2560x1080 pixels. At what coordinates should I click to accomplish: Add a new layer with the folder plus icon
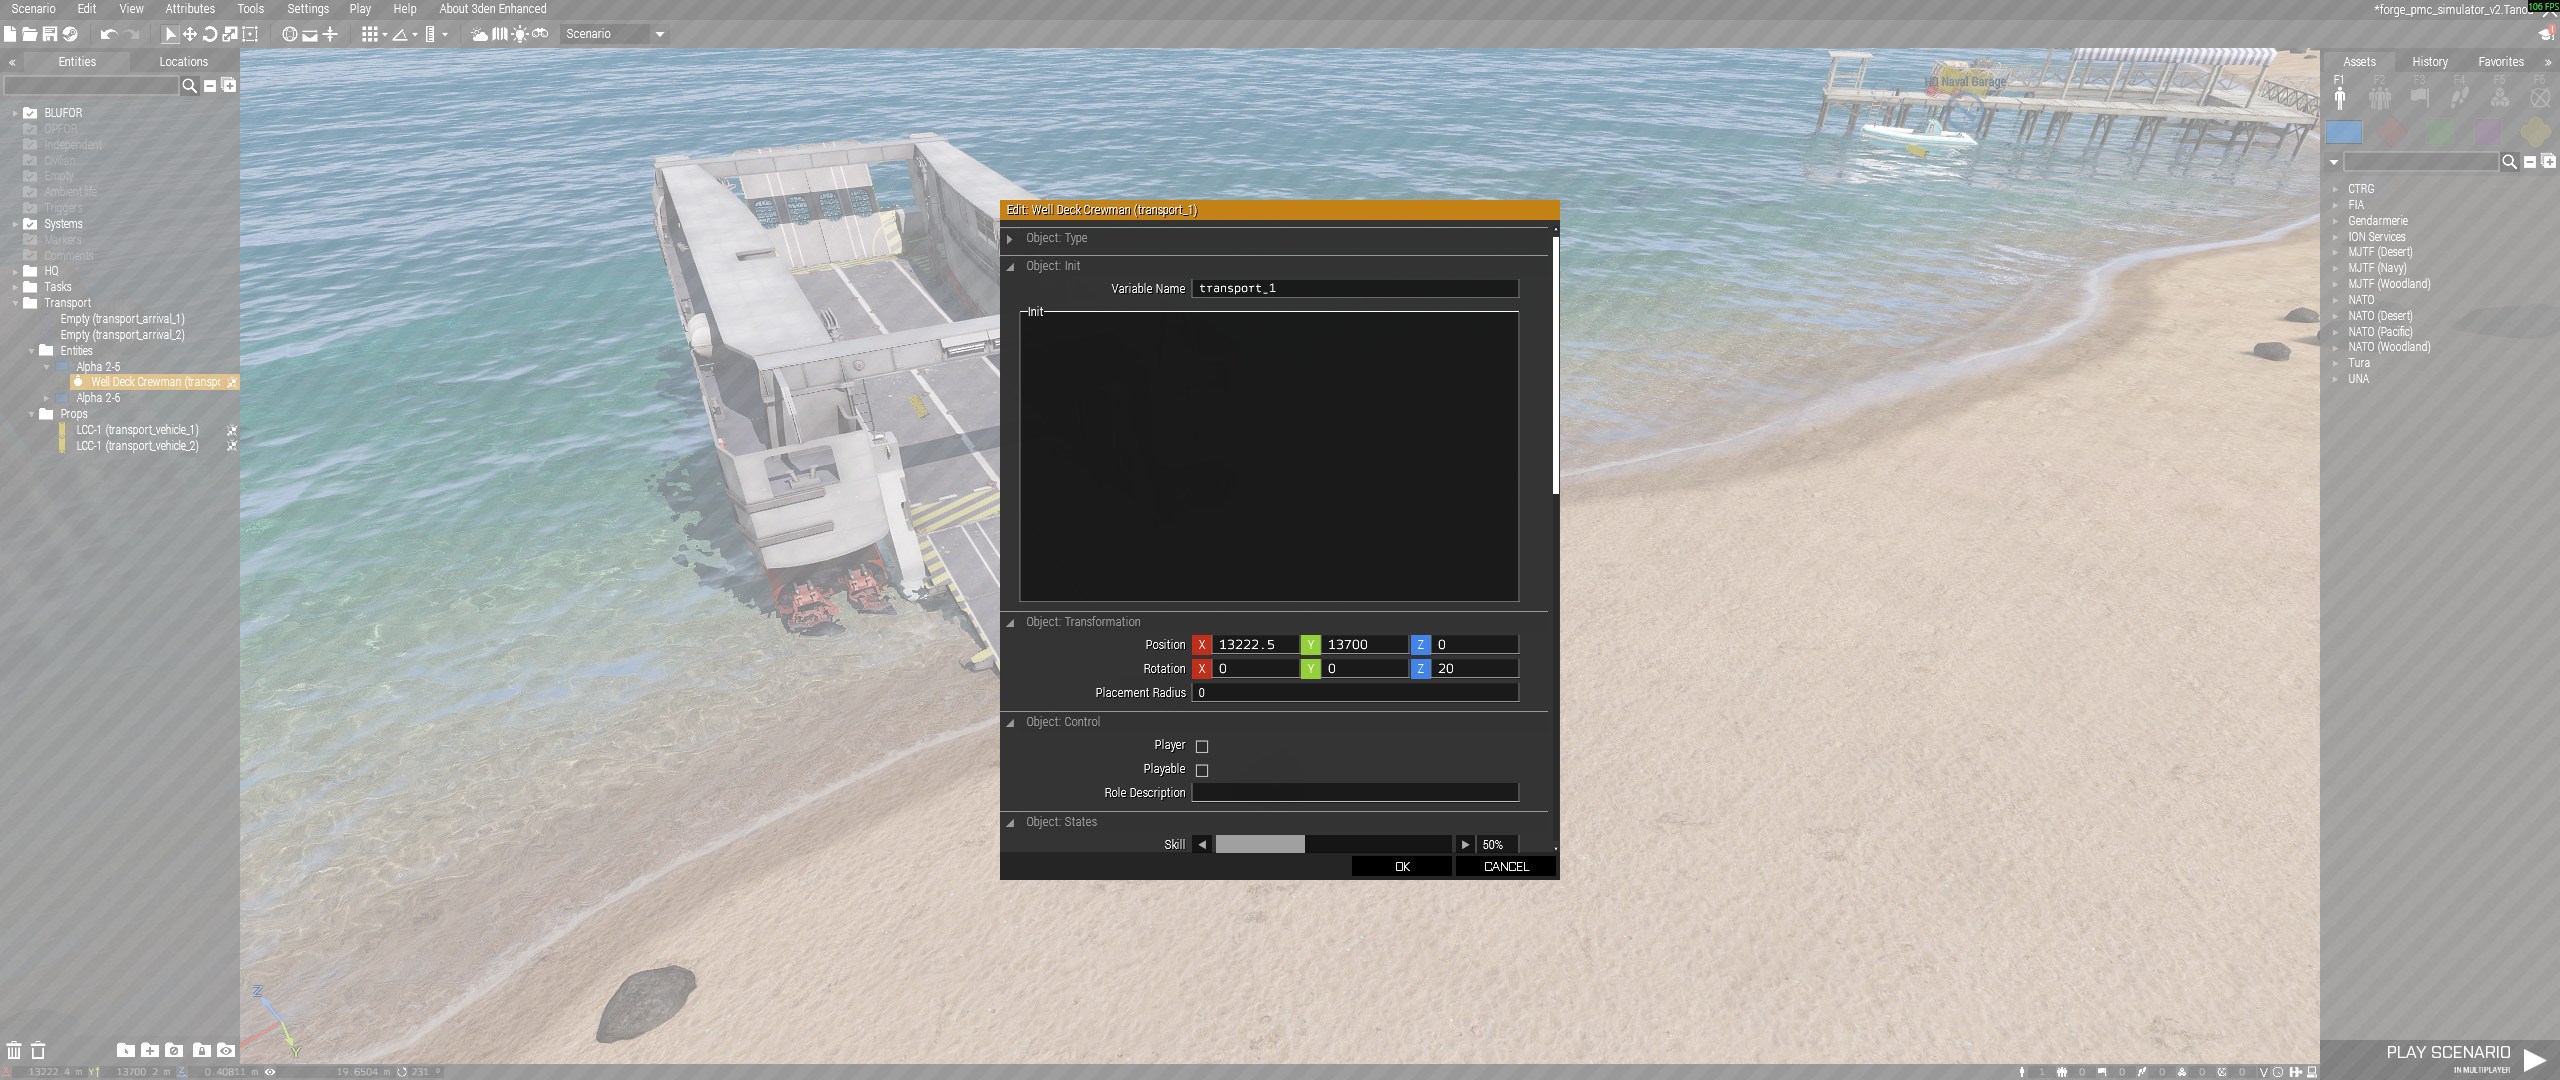point(150,1049)
